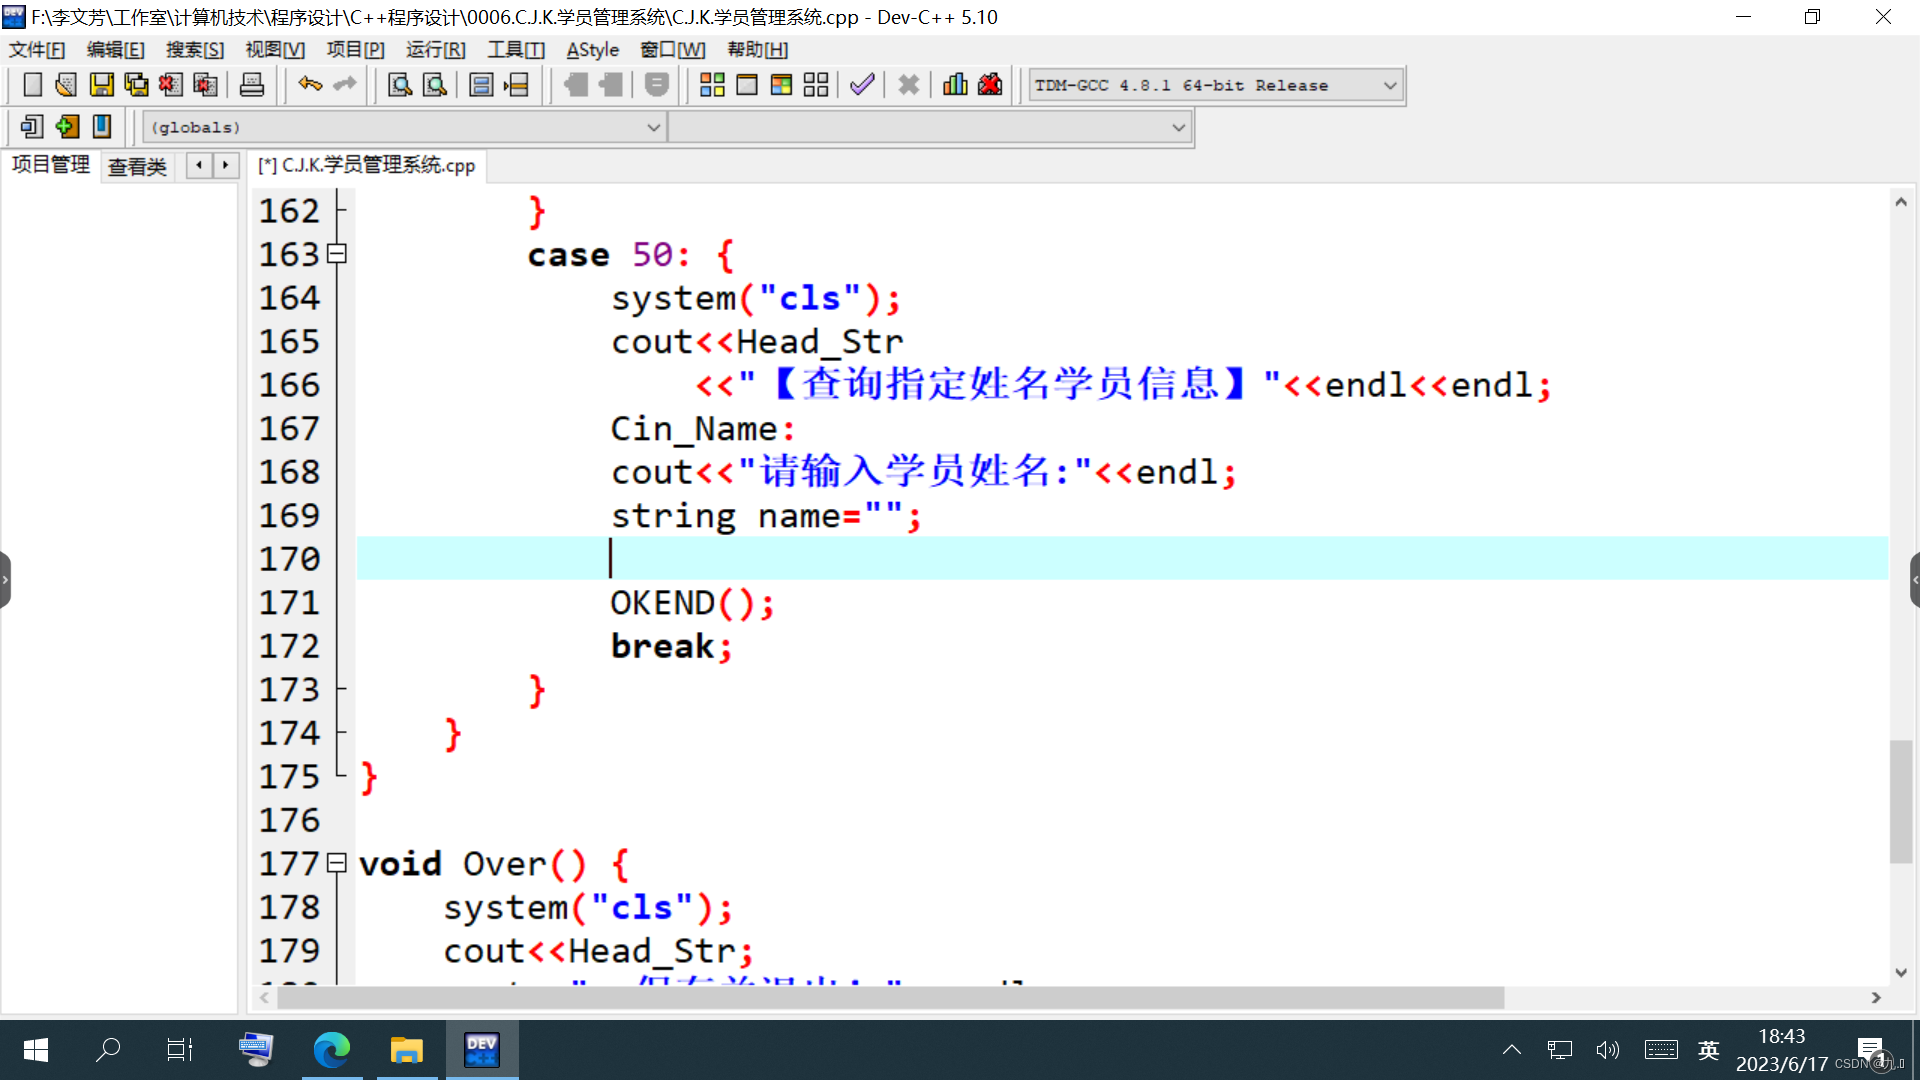
Task: Click the Undo arrow icon
Action: [310, 85]
